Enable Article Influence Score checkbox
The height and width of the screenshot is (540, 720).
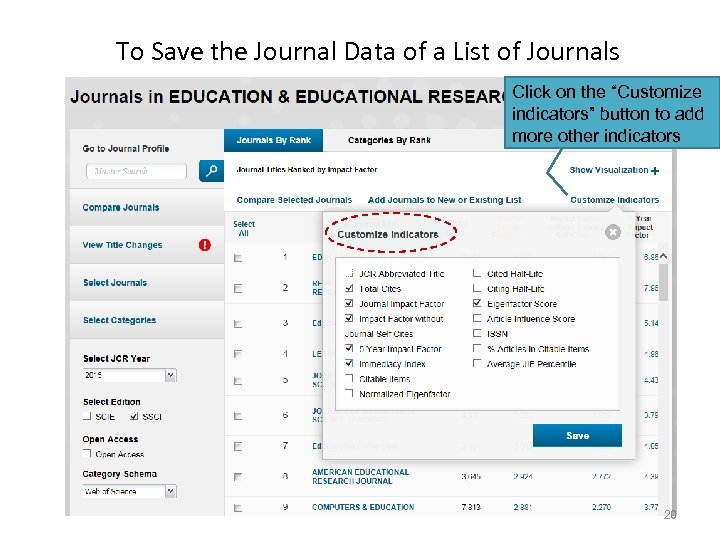(477, 319)
